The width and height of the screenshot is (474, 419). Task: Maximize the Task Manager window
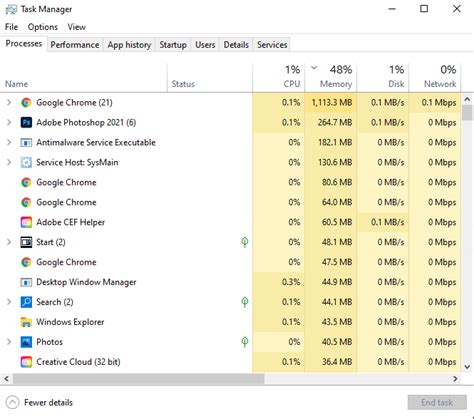424,9
